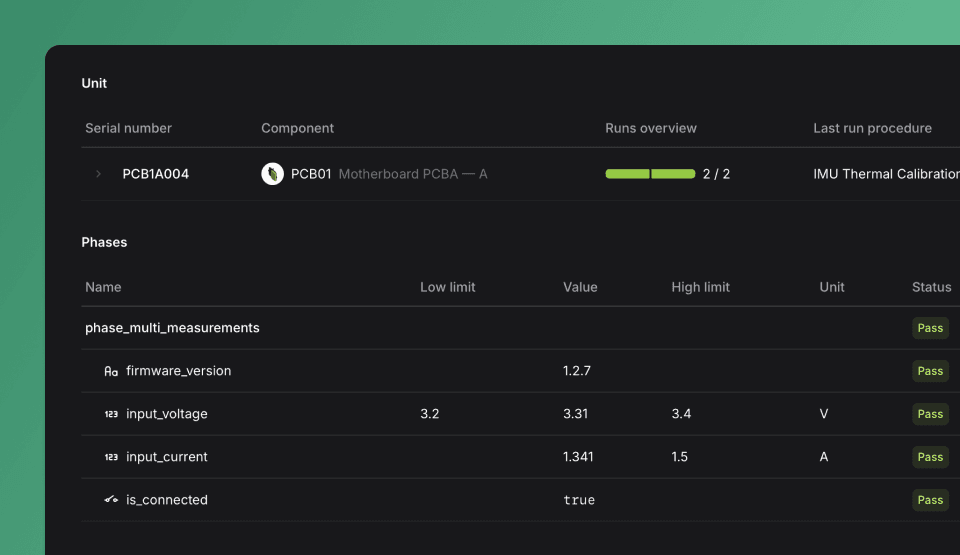The height and width of the screenshot is (555, 960).
Task: Open the PCB01 component link
Action: click(311, 174)
